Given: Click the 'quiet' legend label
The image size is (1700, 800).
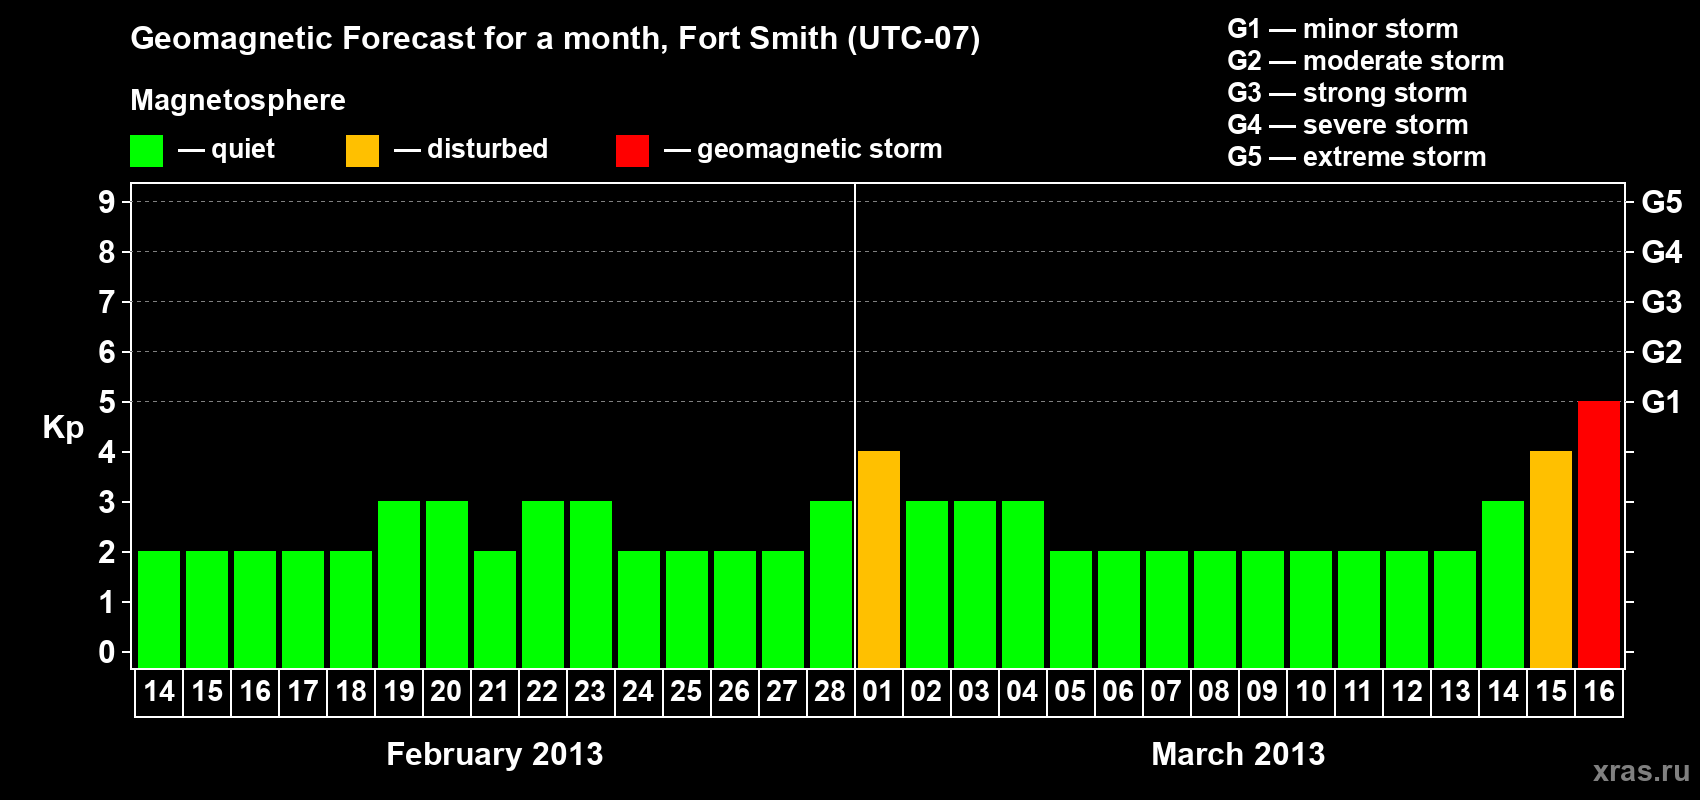Looking at the screenshot, I should tap(243, 149).
